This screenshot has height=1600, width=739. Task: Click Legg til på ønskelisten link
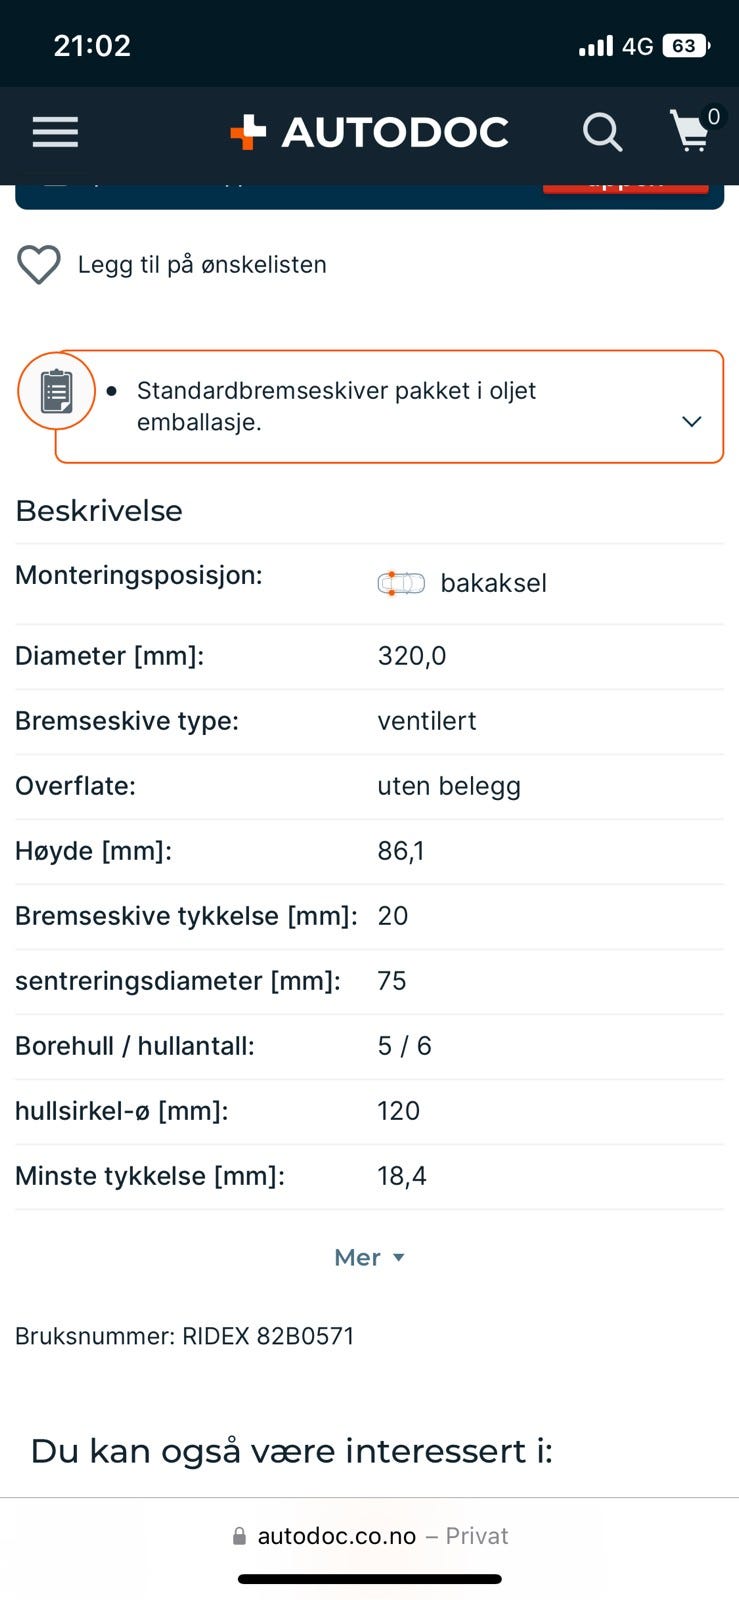202,265
